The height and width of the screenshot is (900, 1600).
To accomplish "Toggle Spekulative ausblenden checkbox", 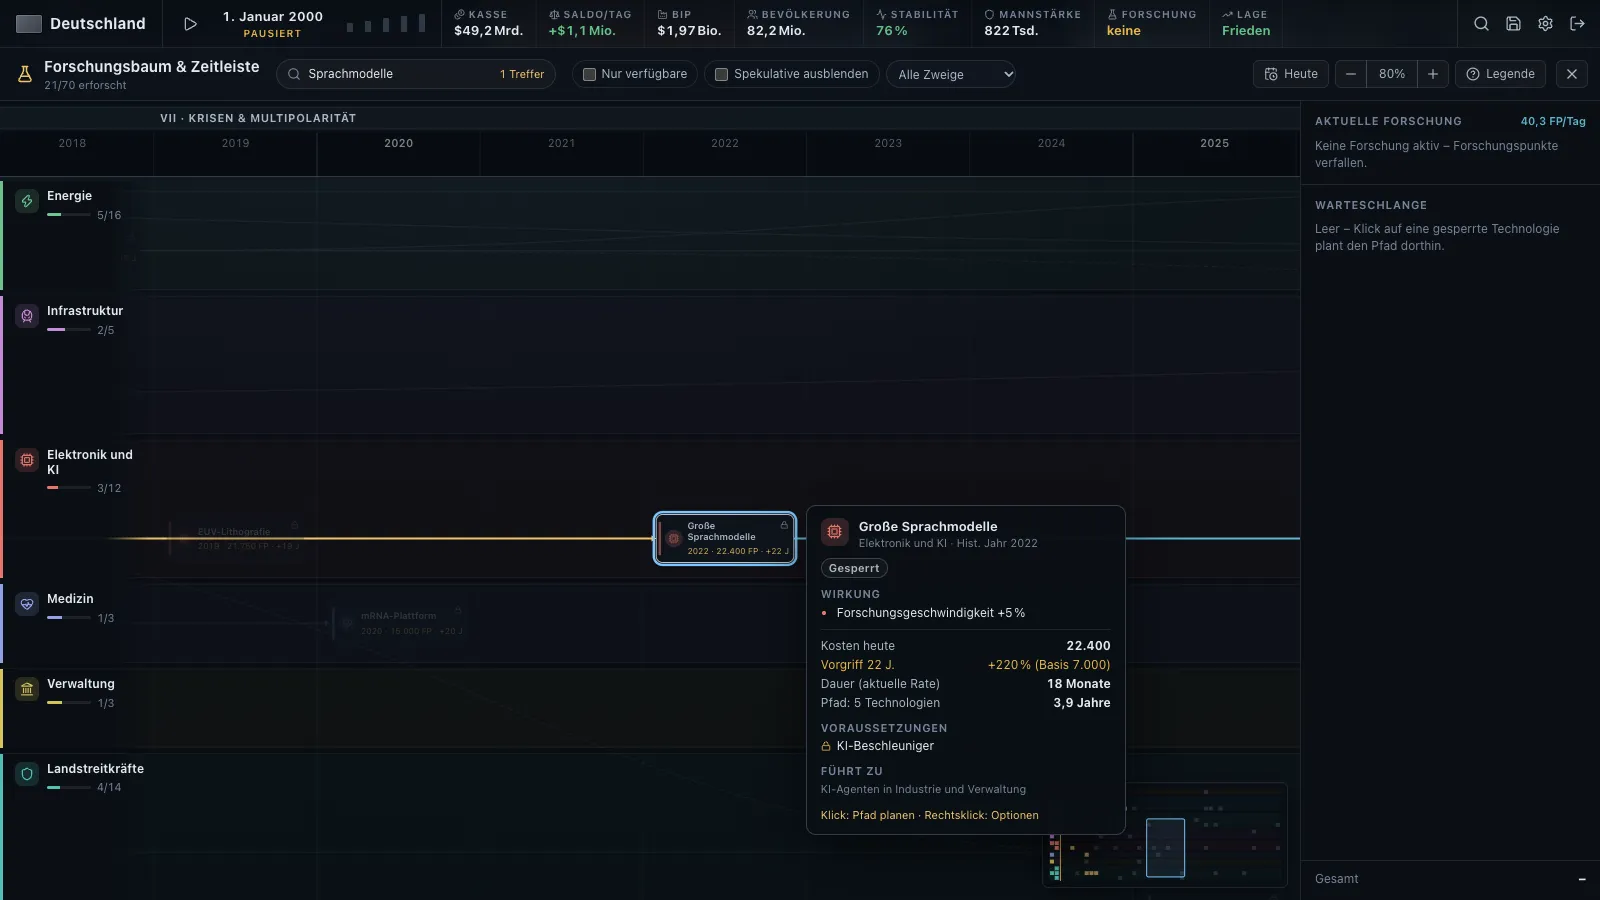I will [721, 74].
